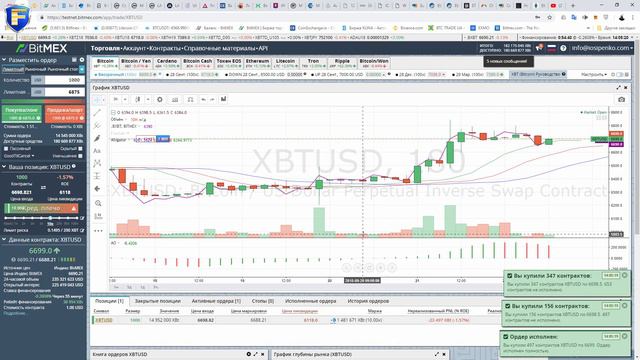Bookmark page with browser star icon
The width and height of the screenshot is (640, 360).
549,18
